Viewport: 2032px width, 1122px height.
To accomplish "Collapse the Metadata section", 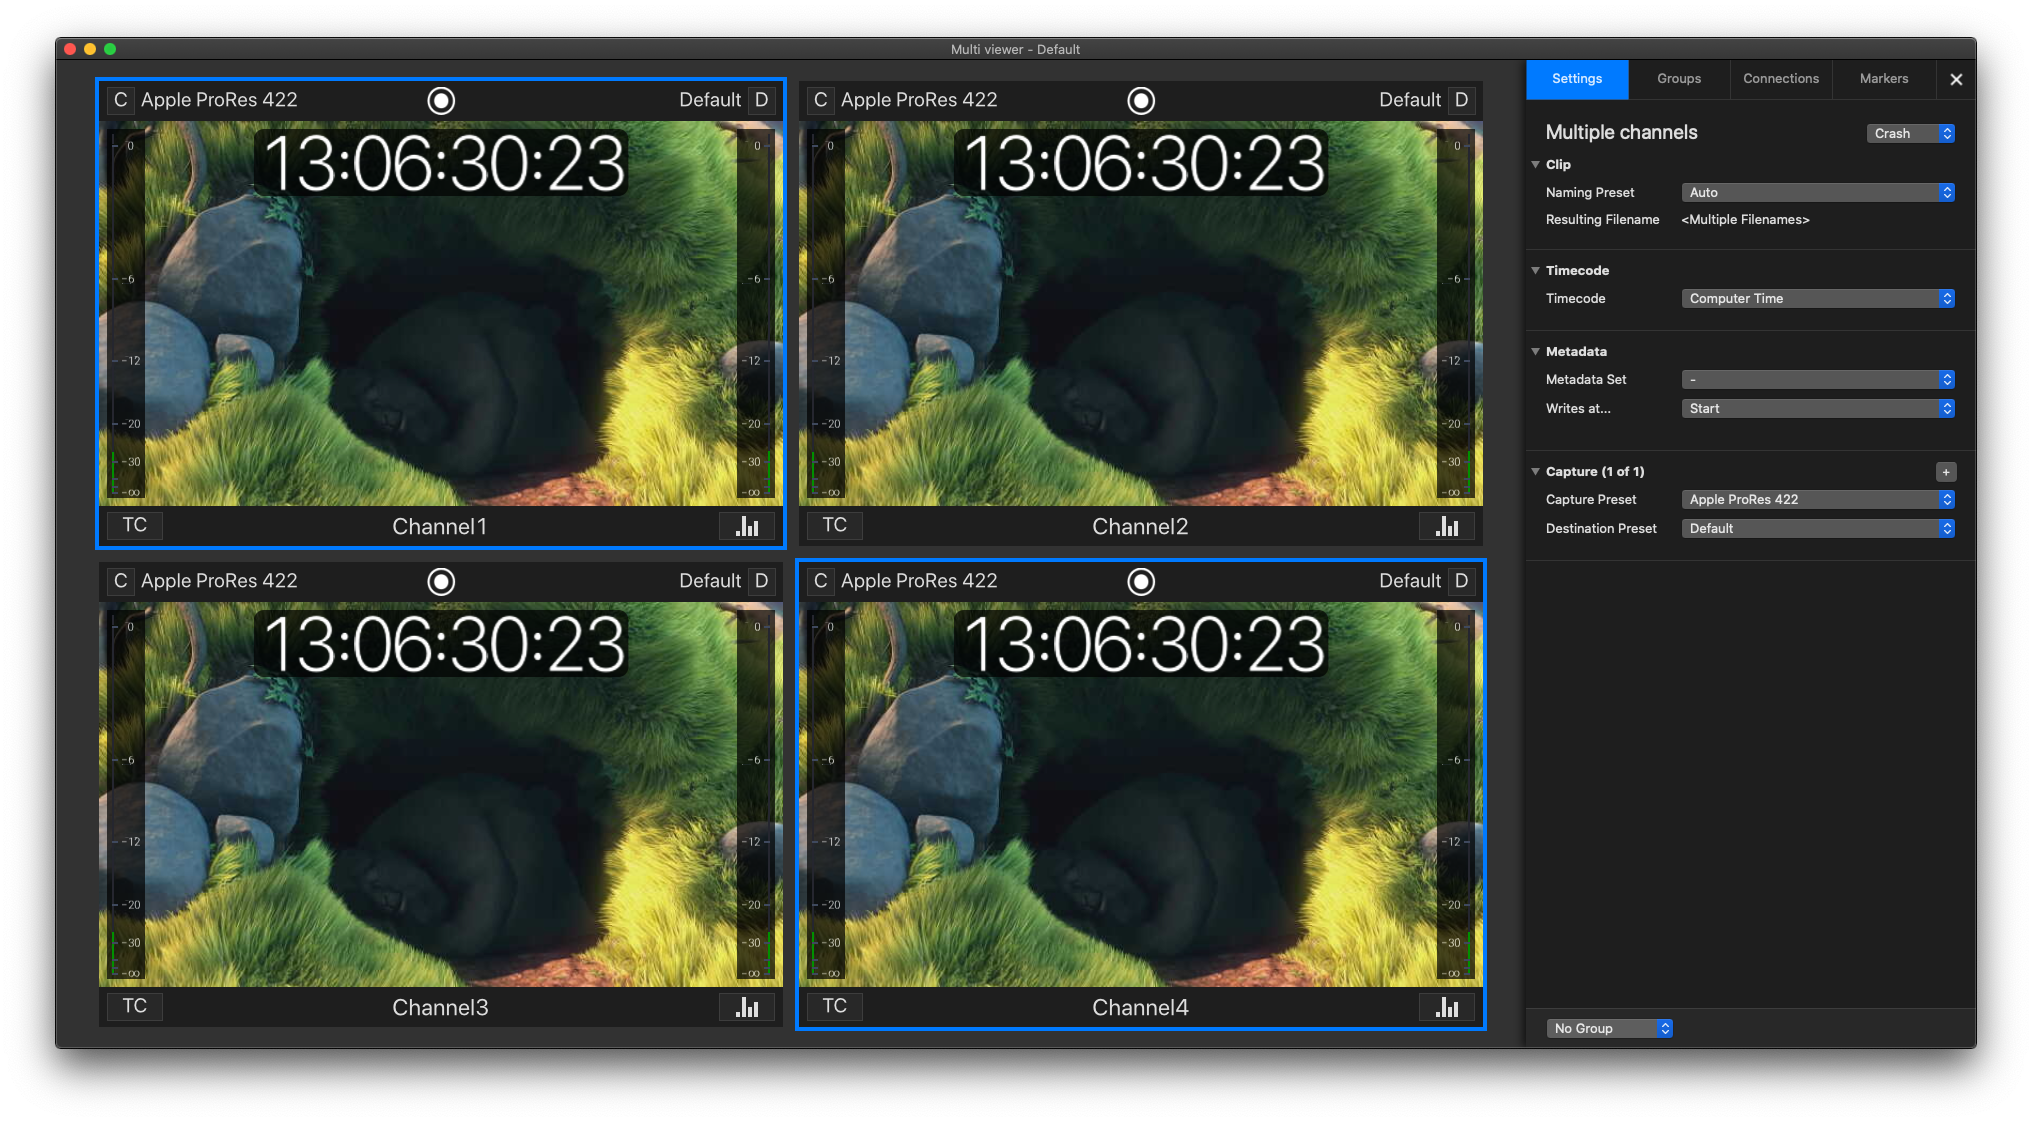I will click(x=1536, y=351).
